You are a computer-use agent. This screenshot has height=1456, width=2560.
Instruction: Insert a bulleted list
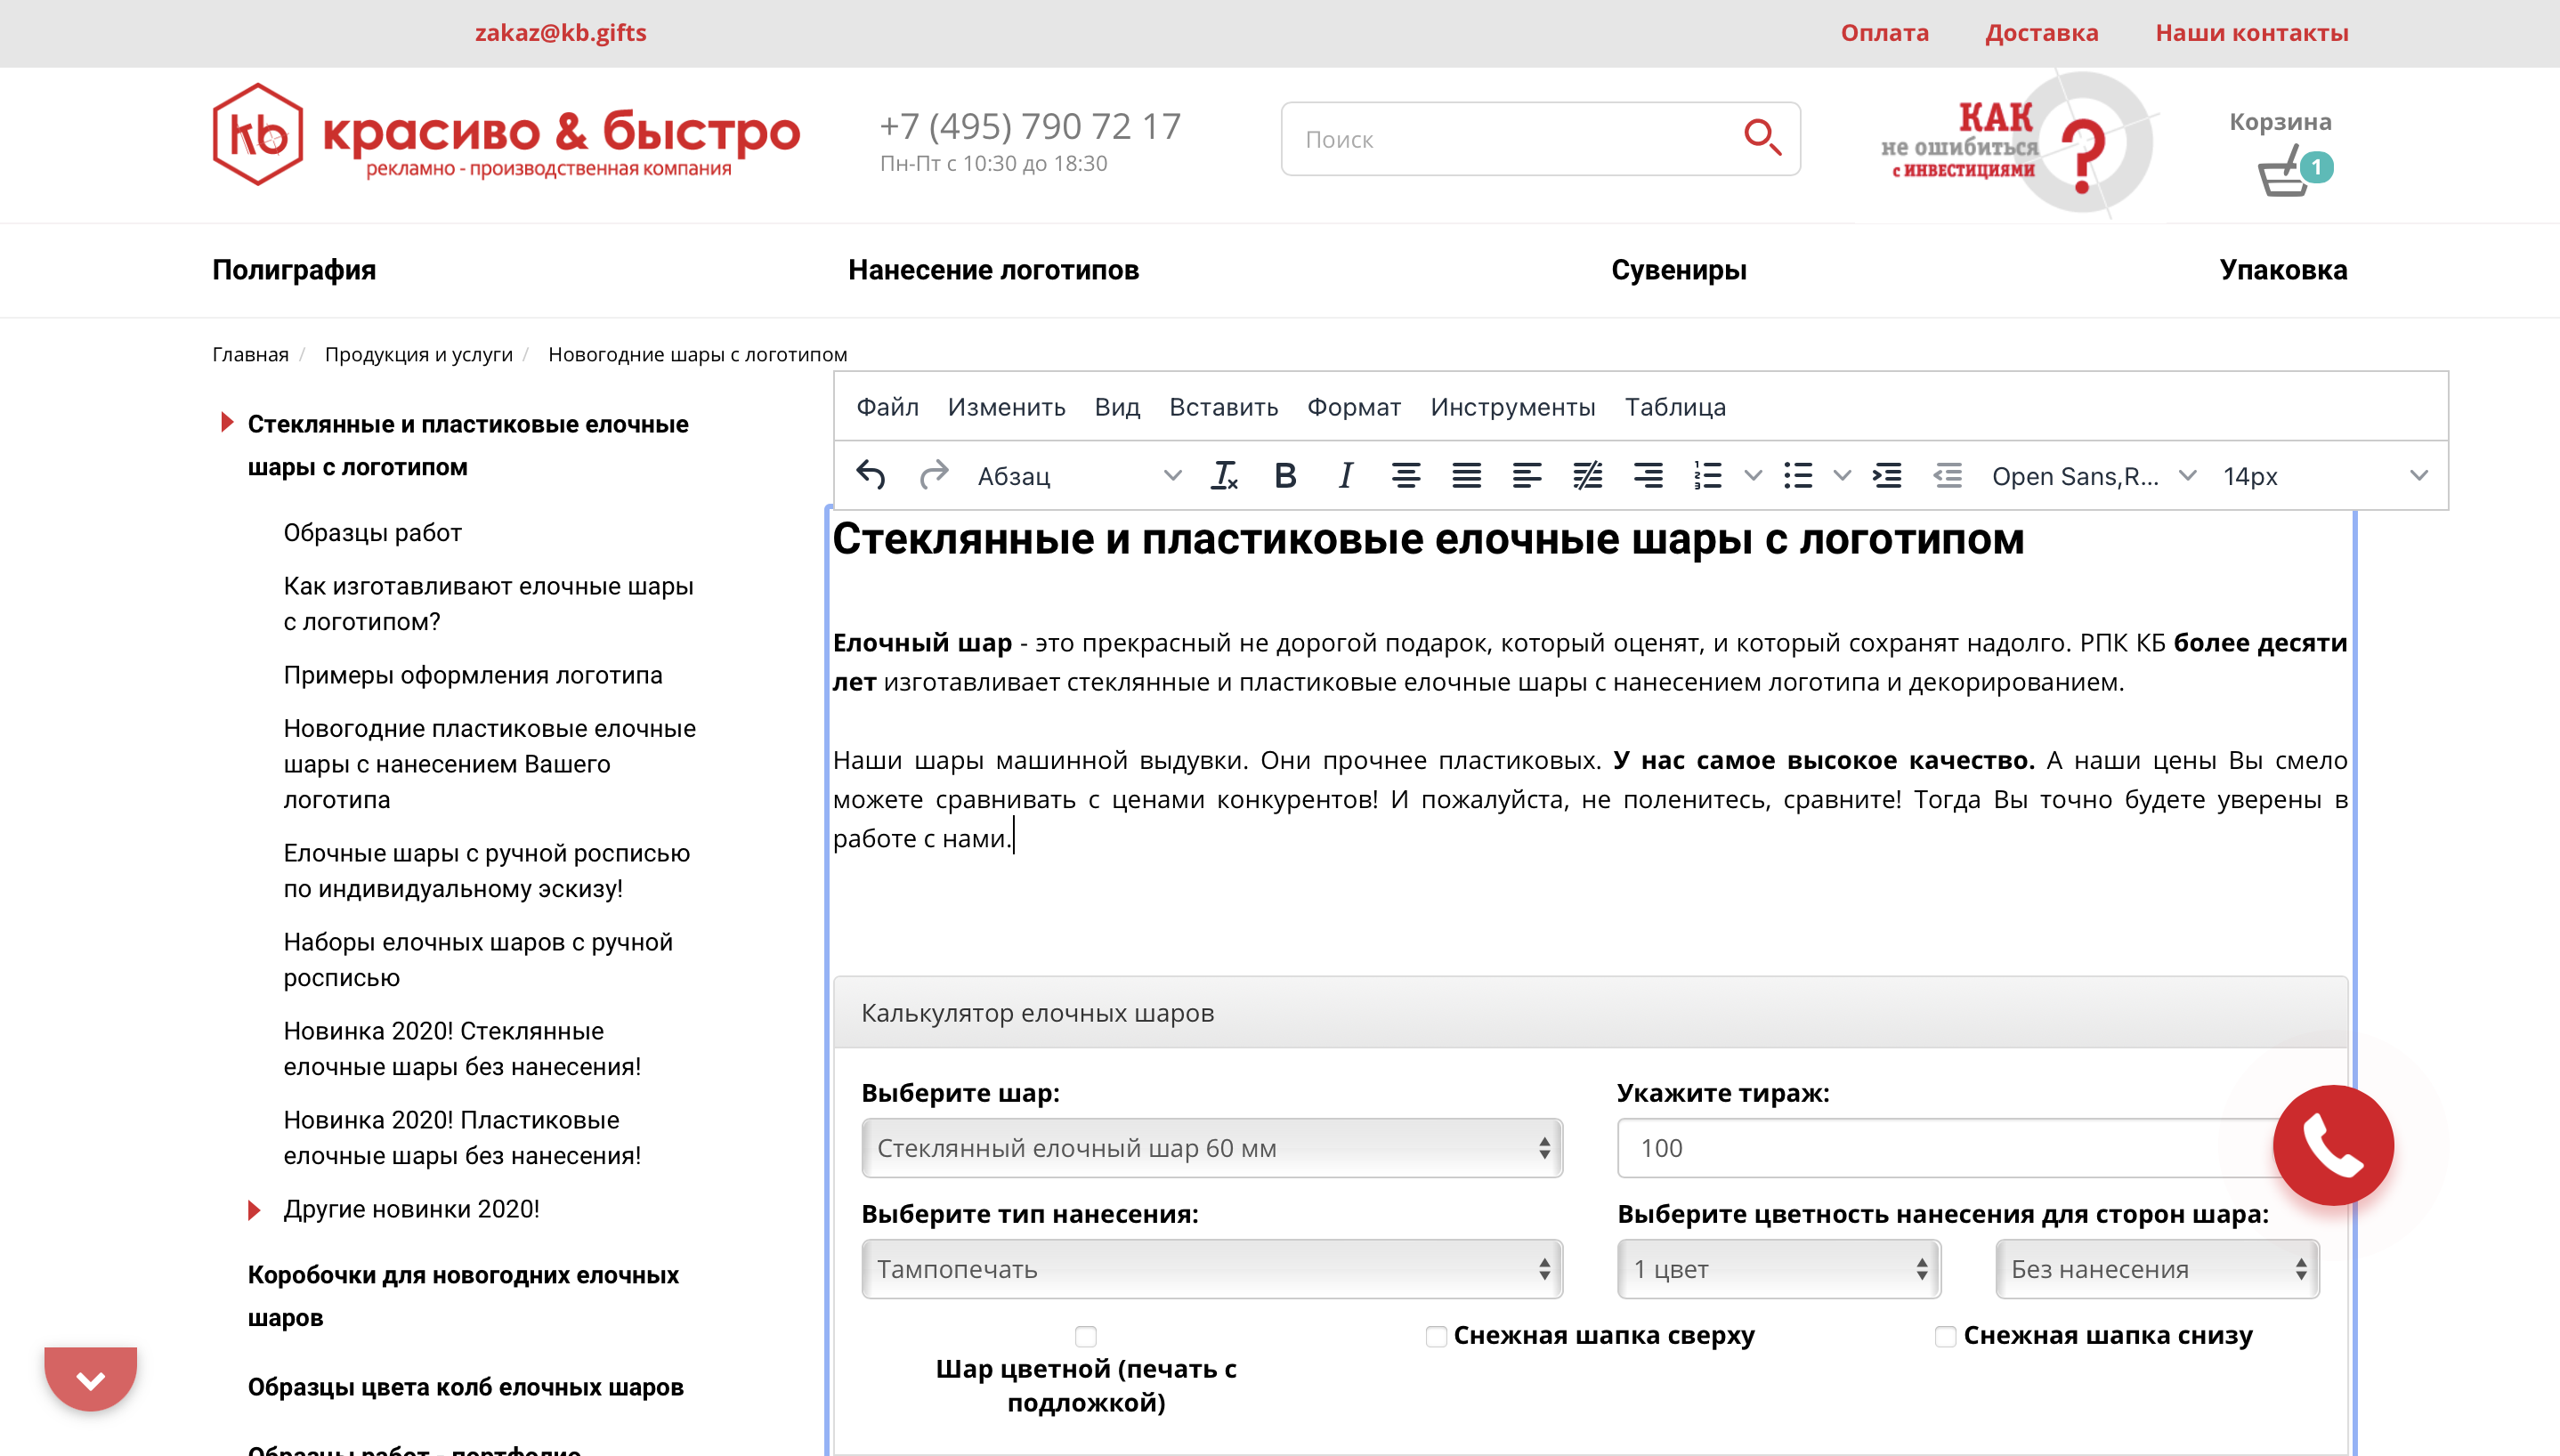pos(1798,476)
